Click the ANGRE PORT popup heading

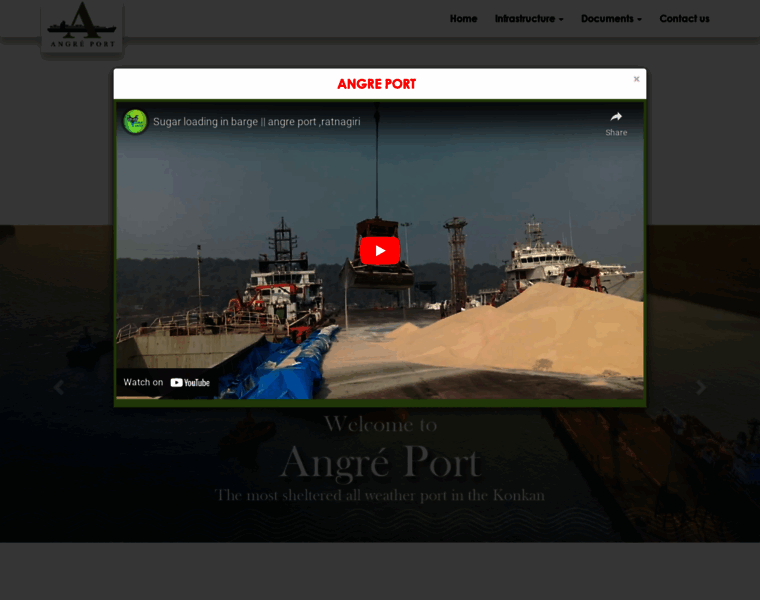(377, 84)
